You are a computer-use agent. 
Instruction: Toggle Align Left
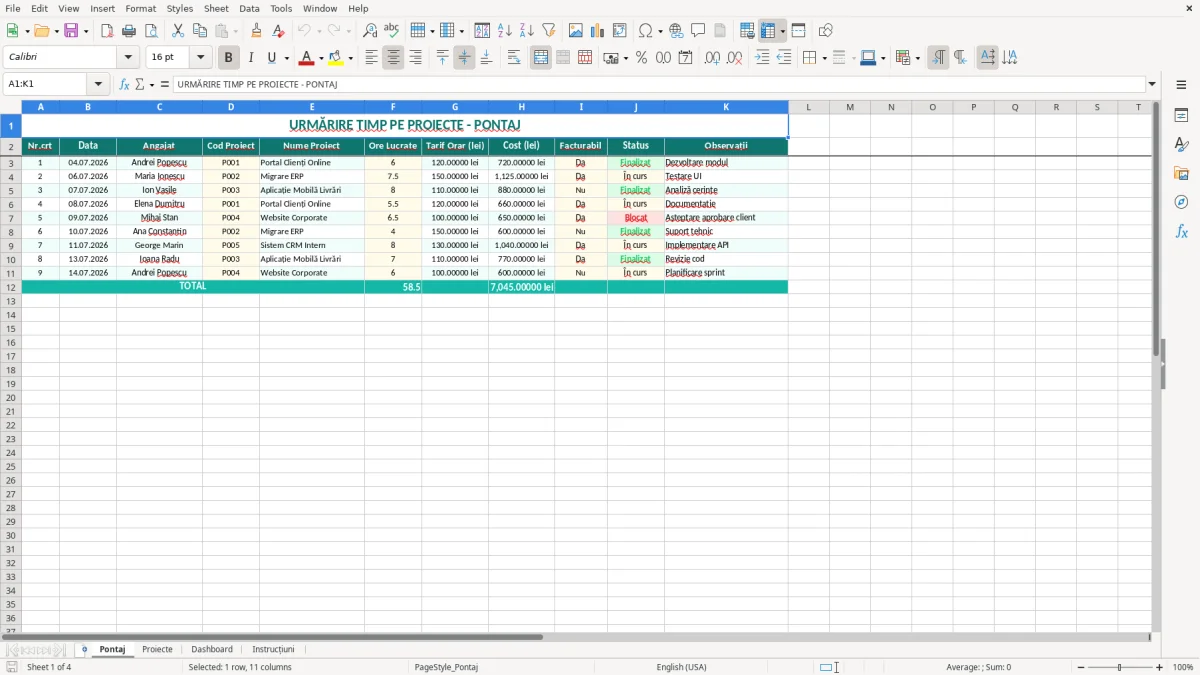pos(371,58)
